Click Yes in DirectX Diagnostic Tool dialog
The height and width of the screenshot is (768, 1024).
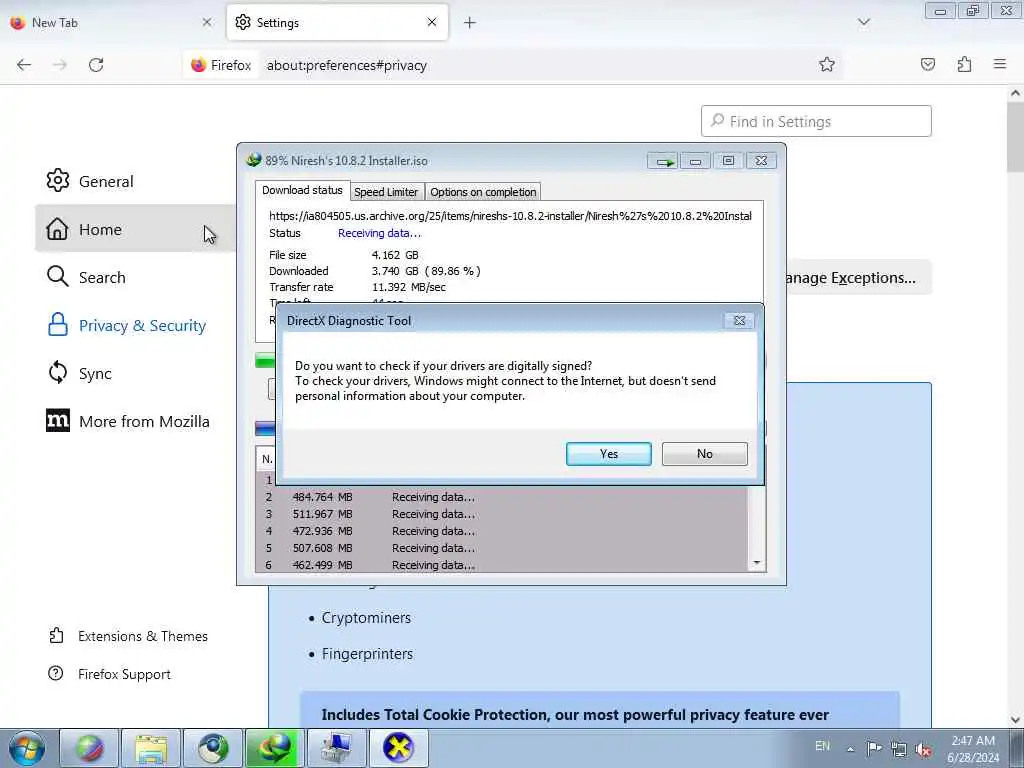[608, 454]
